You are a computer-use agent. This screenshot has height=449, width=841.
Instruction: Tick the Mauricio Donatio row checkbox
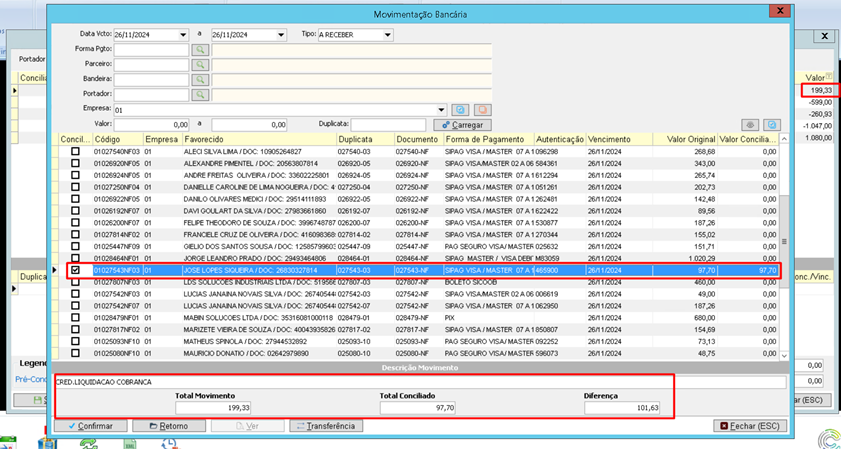[76, 353]
